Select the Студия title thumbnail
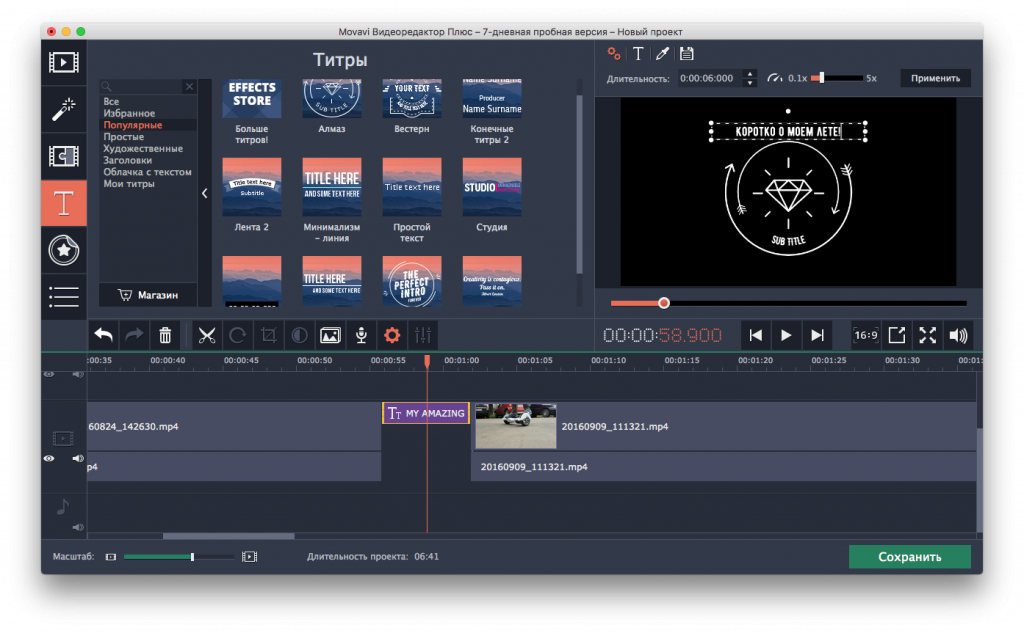The height and width of the screenshot is (633, 1024). click(491, 187)
